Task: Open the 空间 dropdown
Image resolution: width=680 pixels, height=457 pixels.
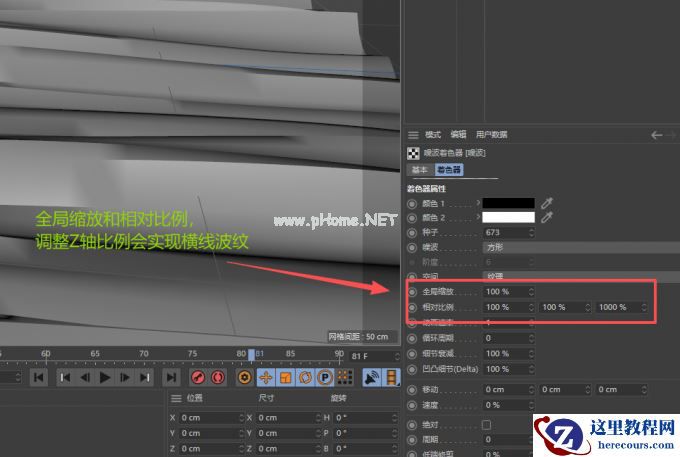Action: coord(581,276)
